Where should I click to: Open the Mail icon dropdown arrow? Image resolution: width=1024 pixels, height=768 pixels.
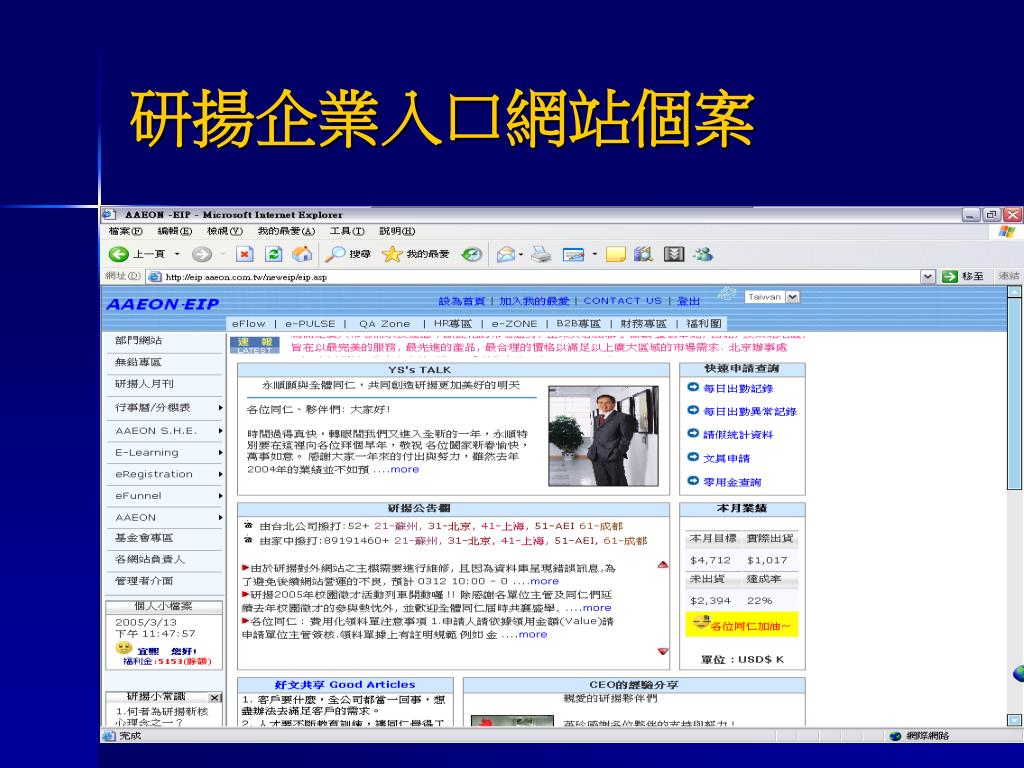(x=521, y=254)
